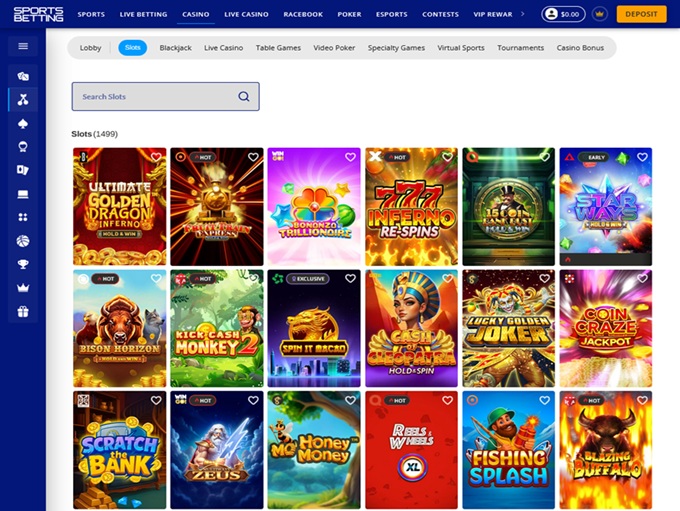Click the laptop icon in the sidebar
Screen dimensions: 680x511
[x=23, y=194]
